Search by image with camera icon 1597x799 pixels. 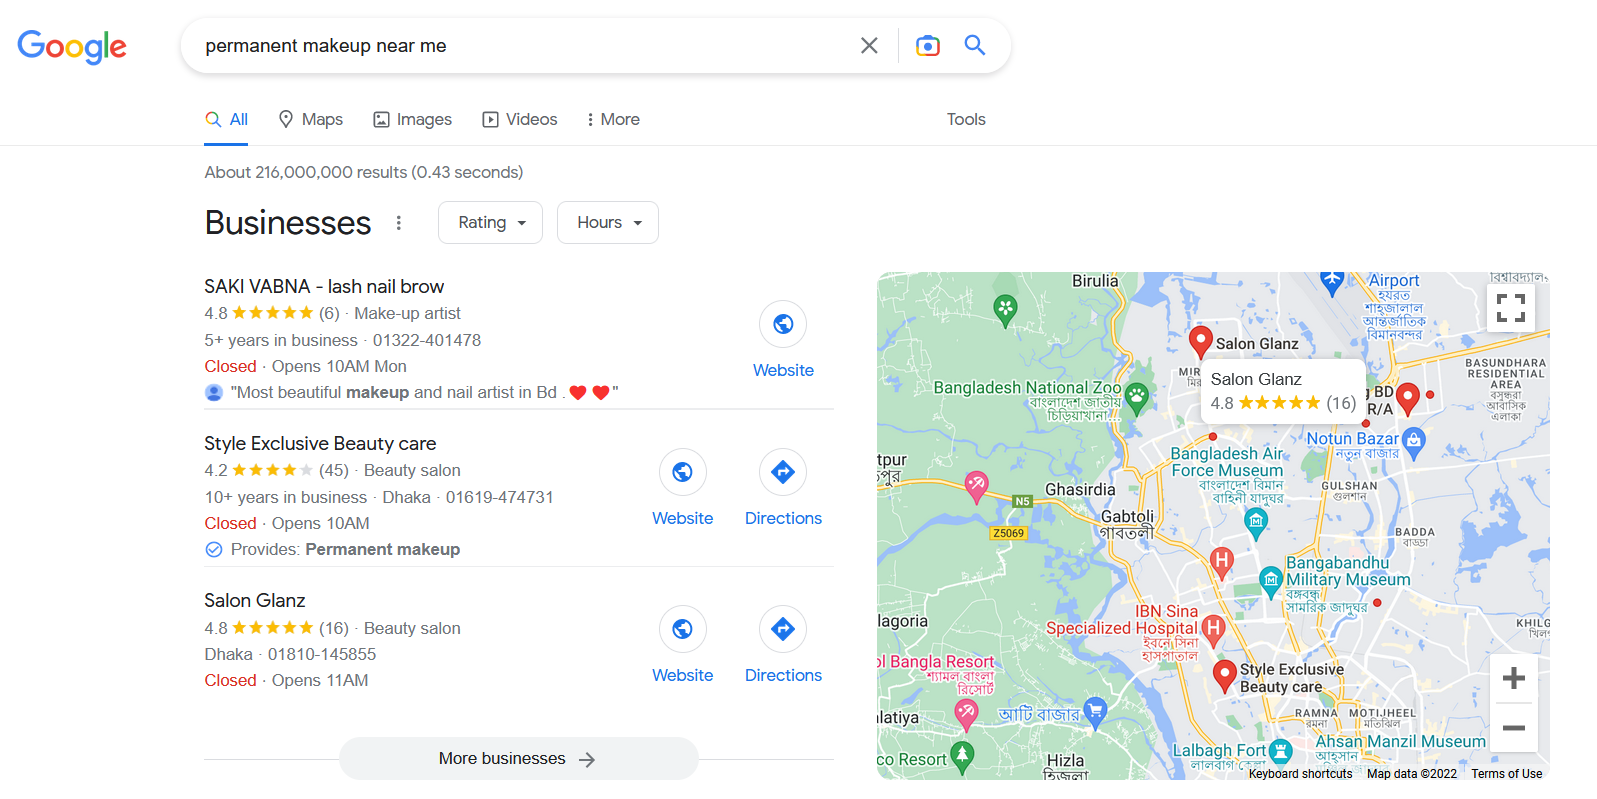[x=928, y=46]
